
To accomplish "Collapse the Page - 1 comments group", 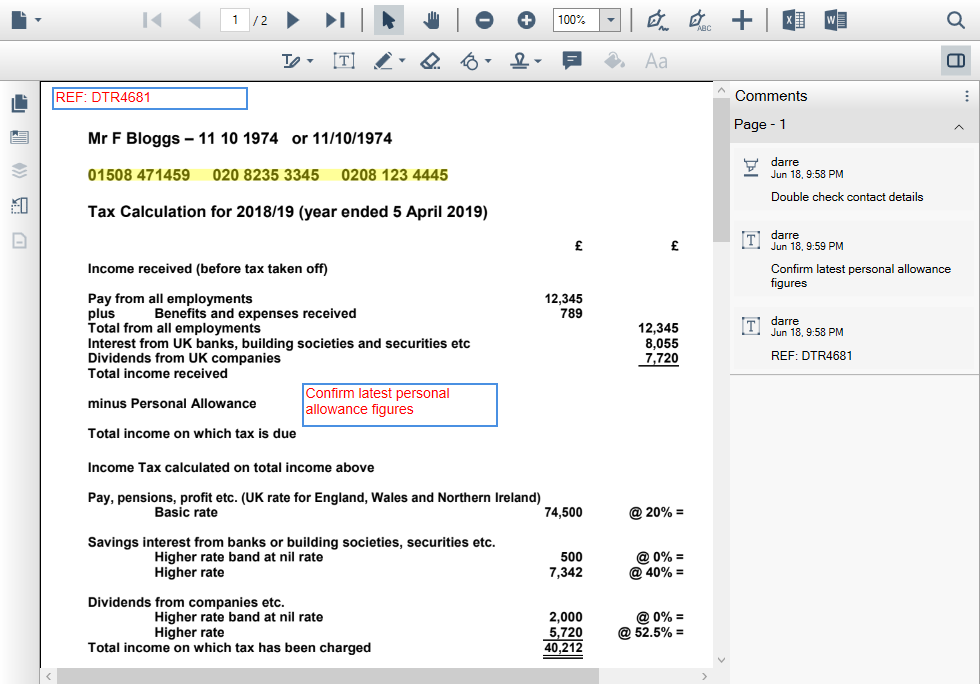I will (958, 126).
